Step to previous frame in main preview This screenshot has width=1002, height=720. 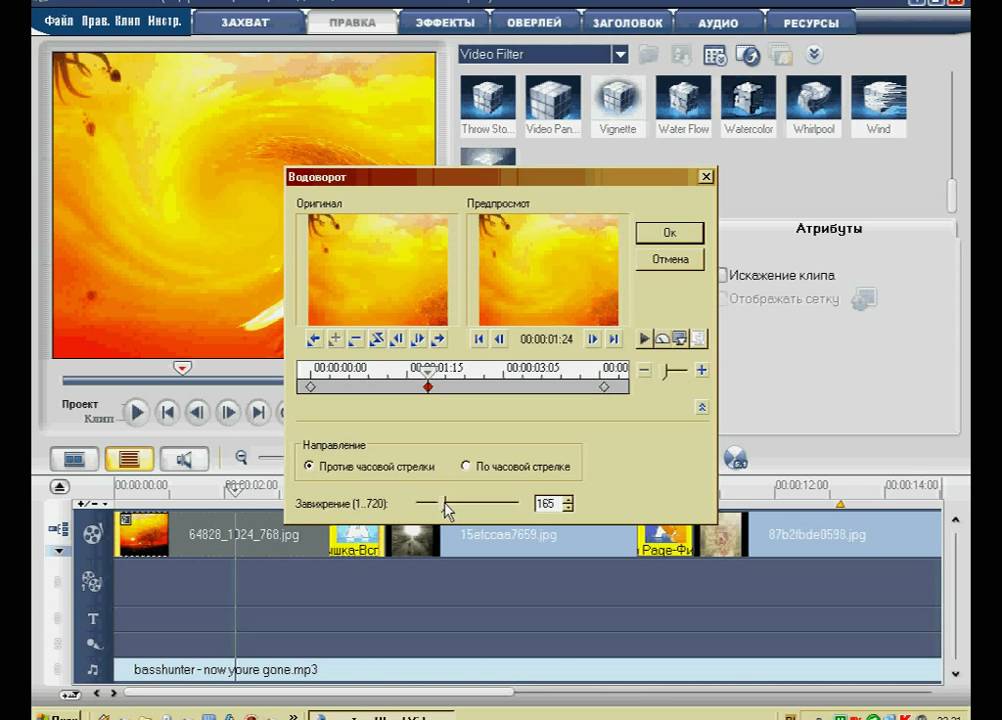click(x=197, y=413)
